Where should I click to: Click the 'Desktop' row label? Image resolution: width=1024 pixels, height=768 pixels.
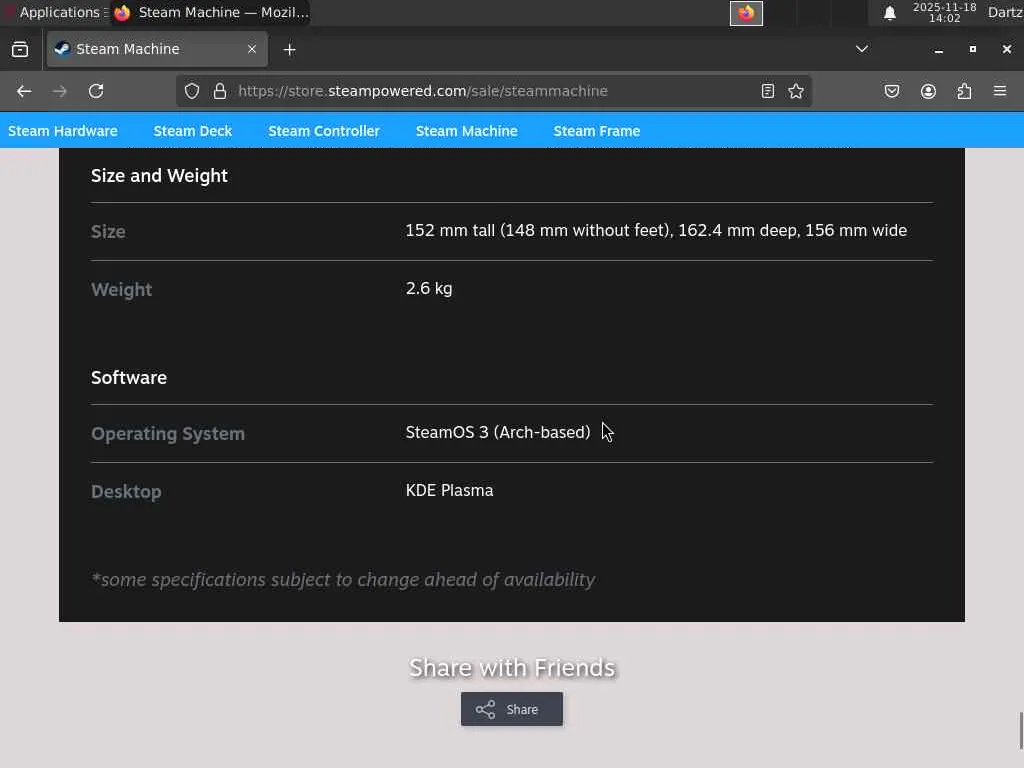pos(126,492)
